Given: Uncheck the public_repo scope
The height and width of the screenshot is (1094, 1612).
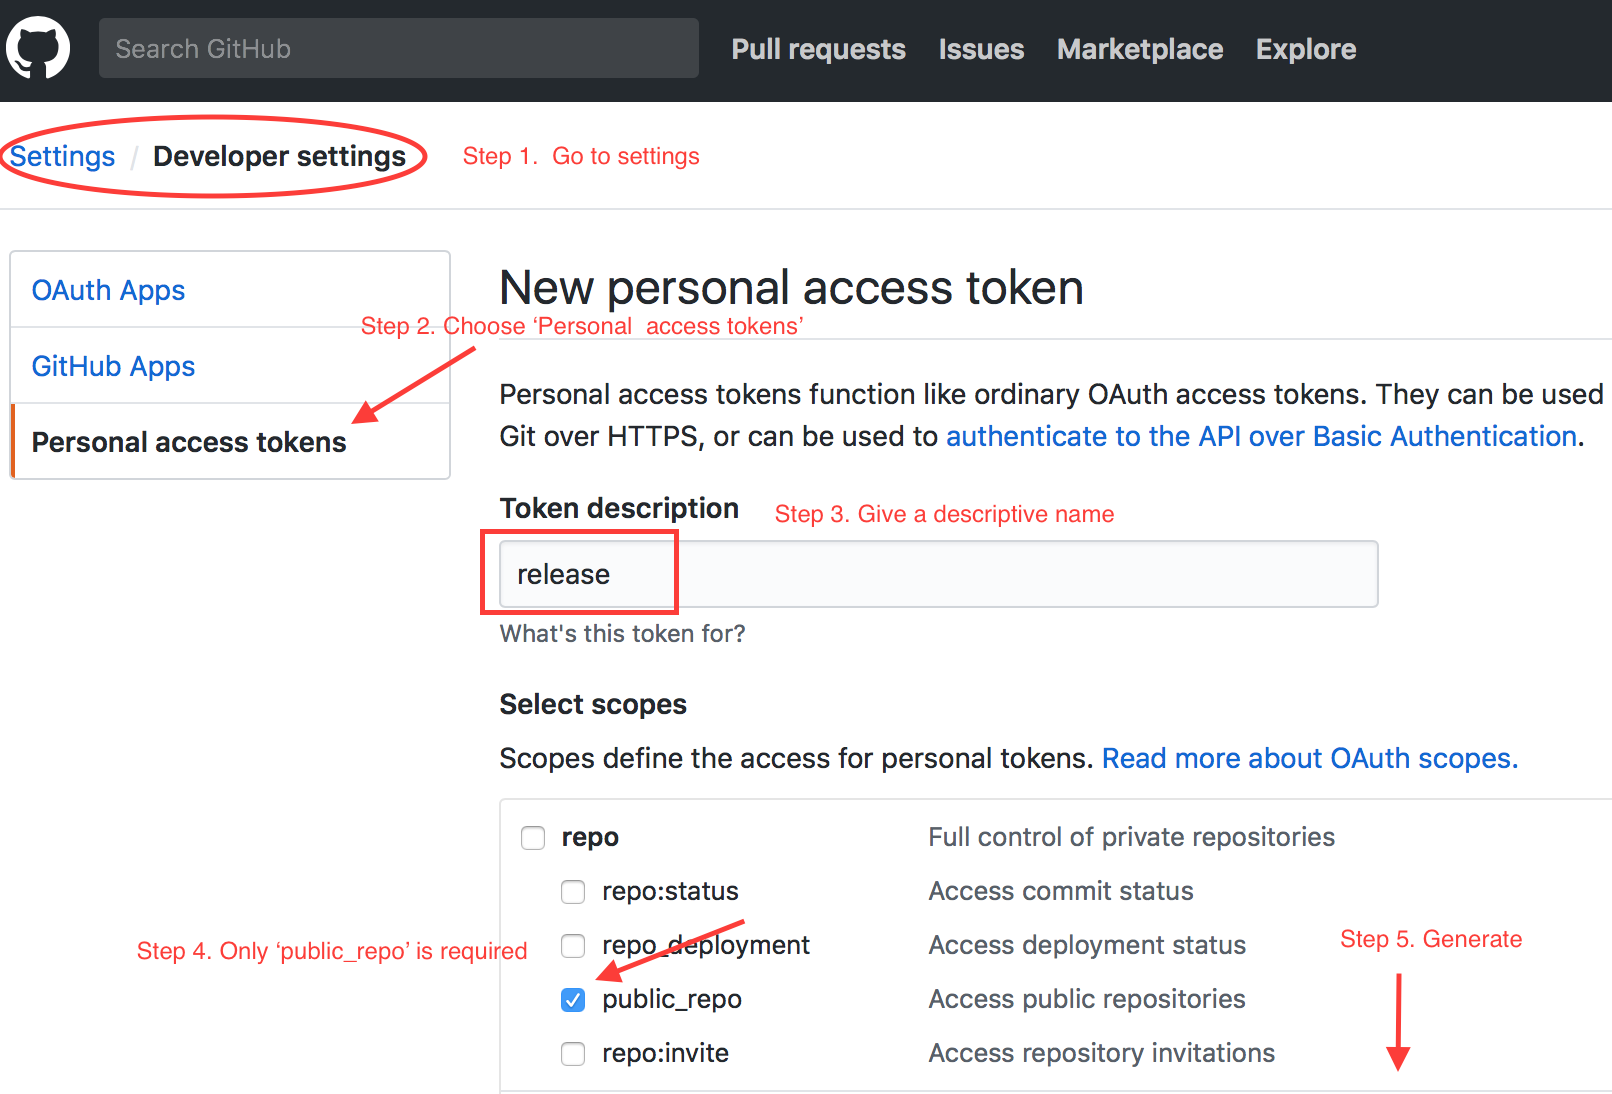Looking at the screenshot, I should pyautogui.click(x=573, y=1000).
